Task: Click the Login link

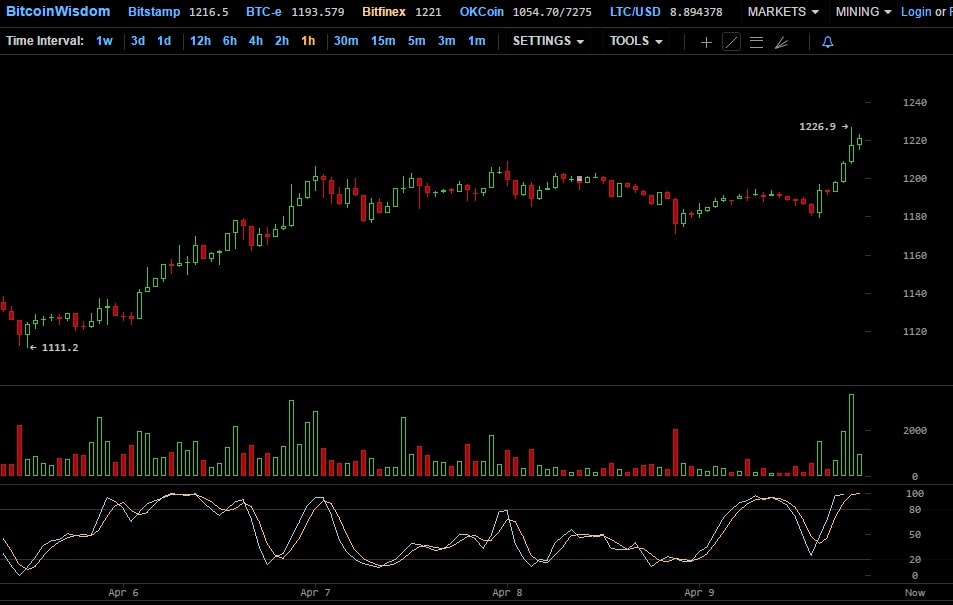Action: point(915,12)
